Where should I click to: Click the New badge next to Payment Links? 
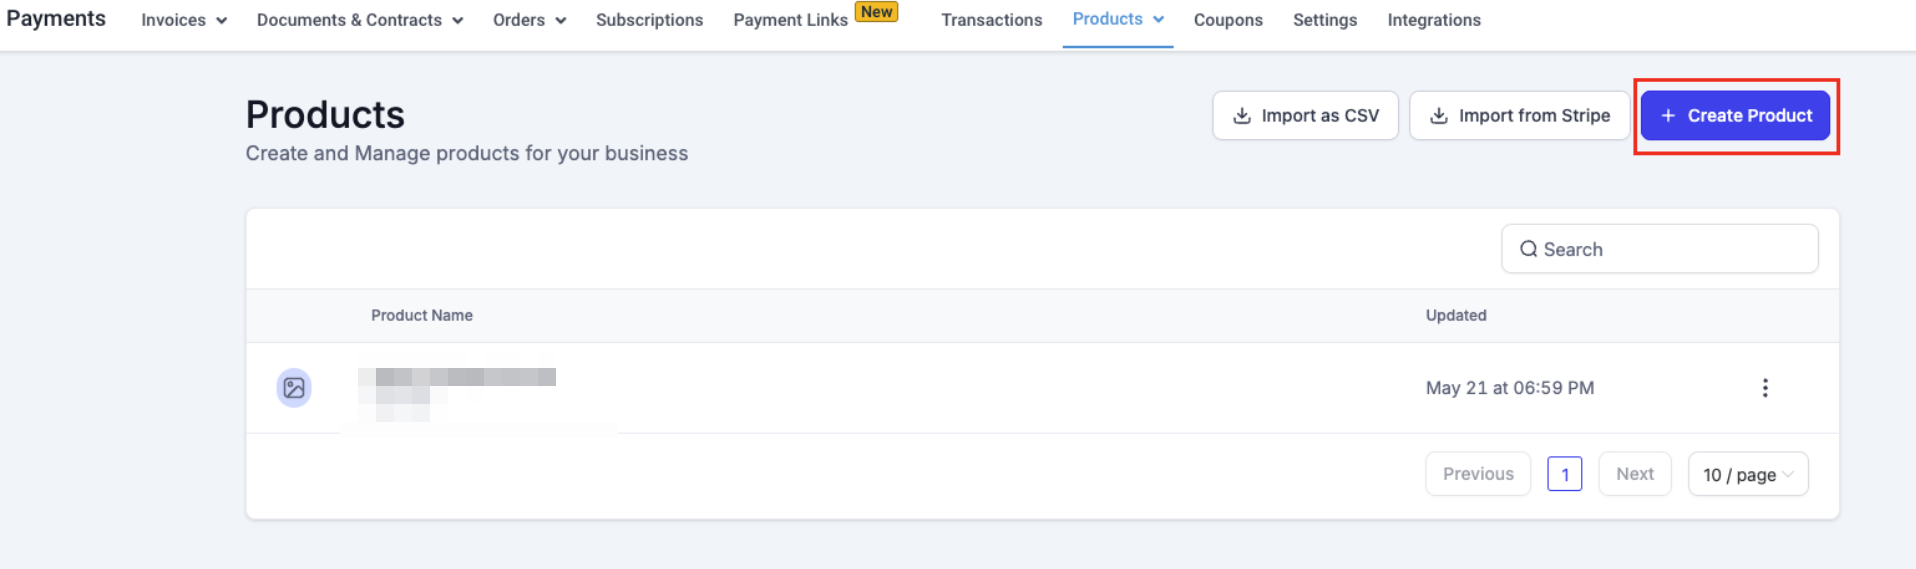coord(877,12)
